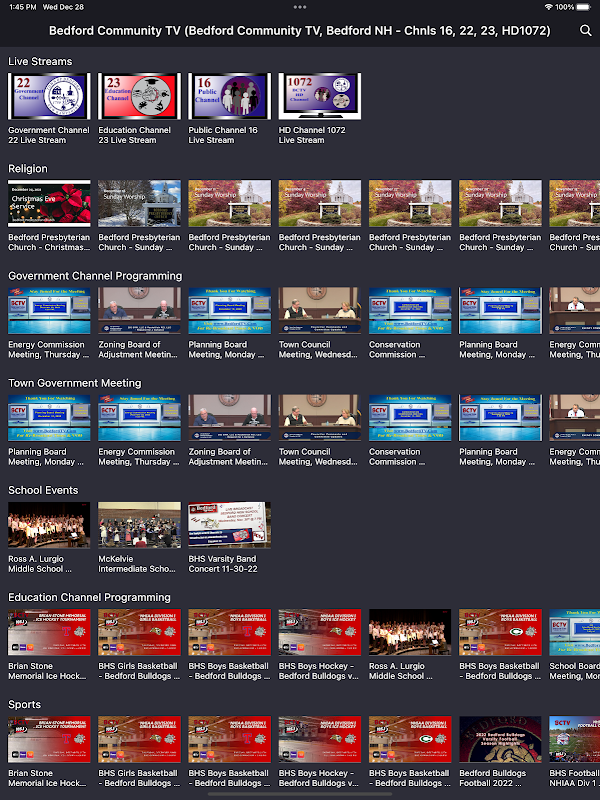The image size is (600, 800).
Task: Select the Religion section heading
Action: pyautogui.click(x=28, y=169)
